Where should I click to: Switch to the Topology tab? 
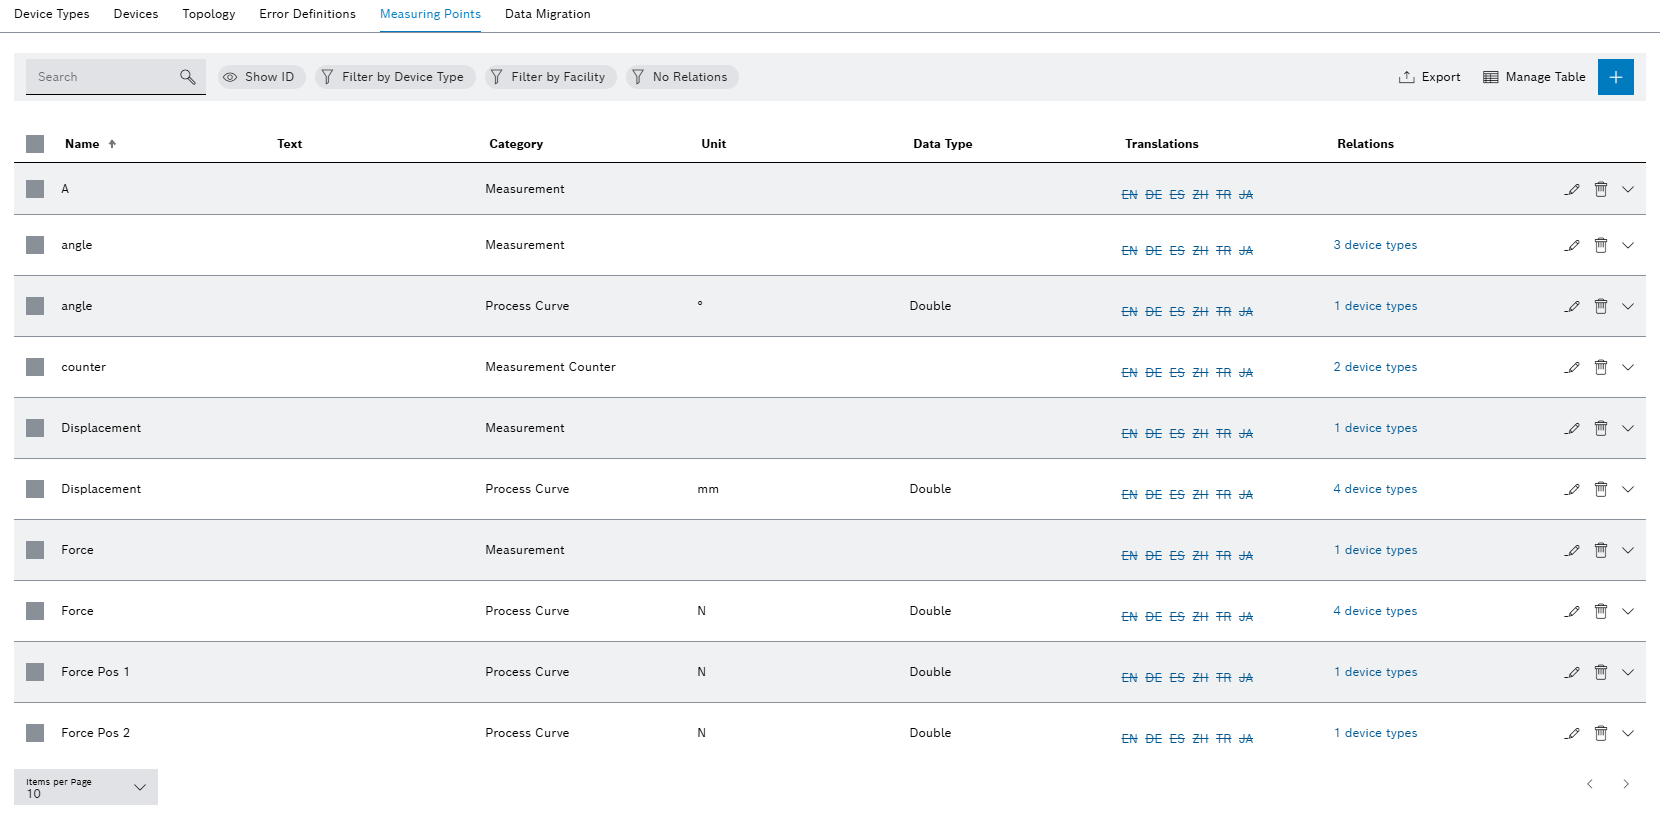(208, 14)
